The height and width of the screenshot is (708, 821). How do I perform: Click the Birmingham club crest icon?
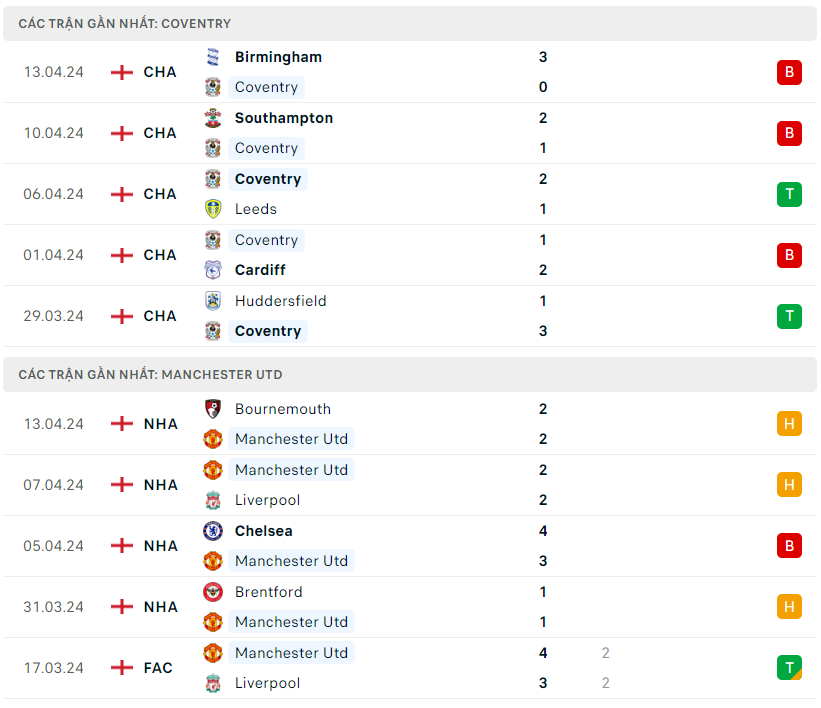(x=212, y=57)
